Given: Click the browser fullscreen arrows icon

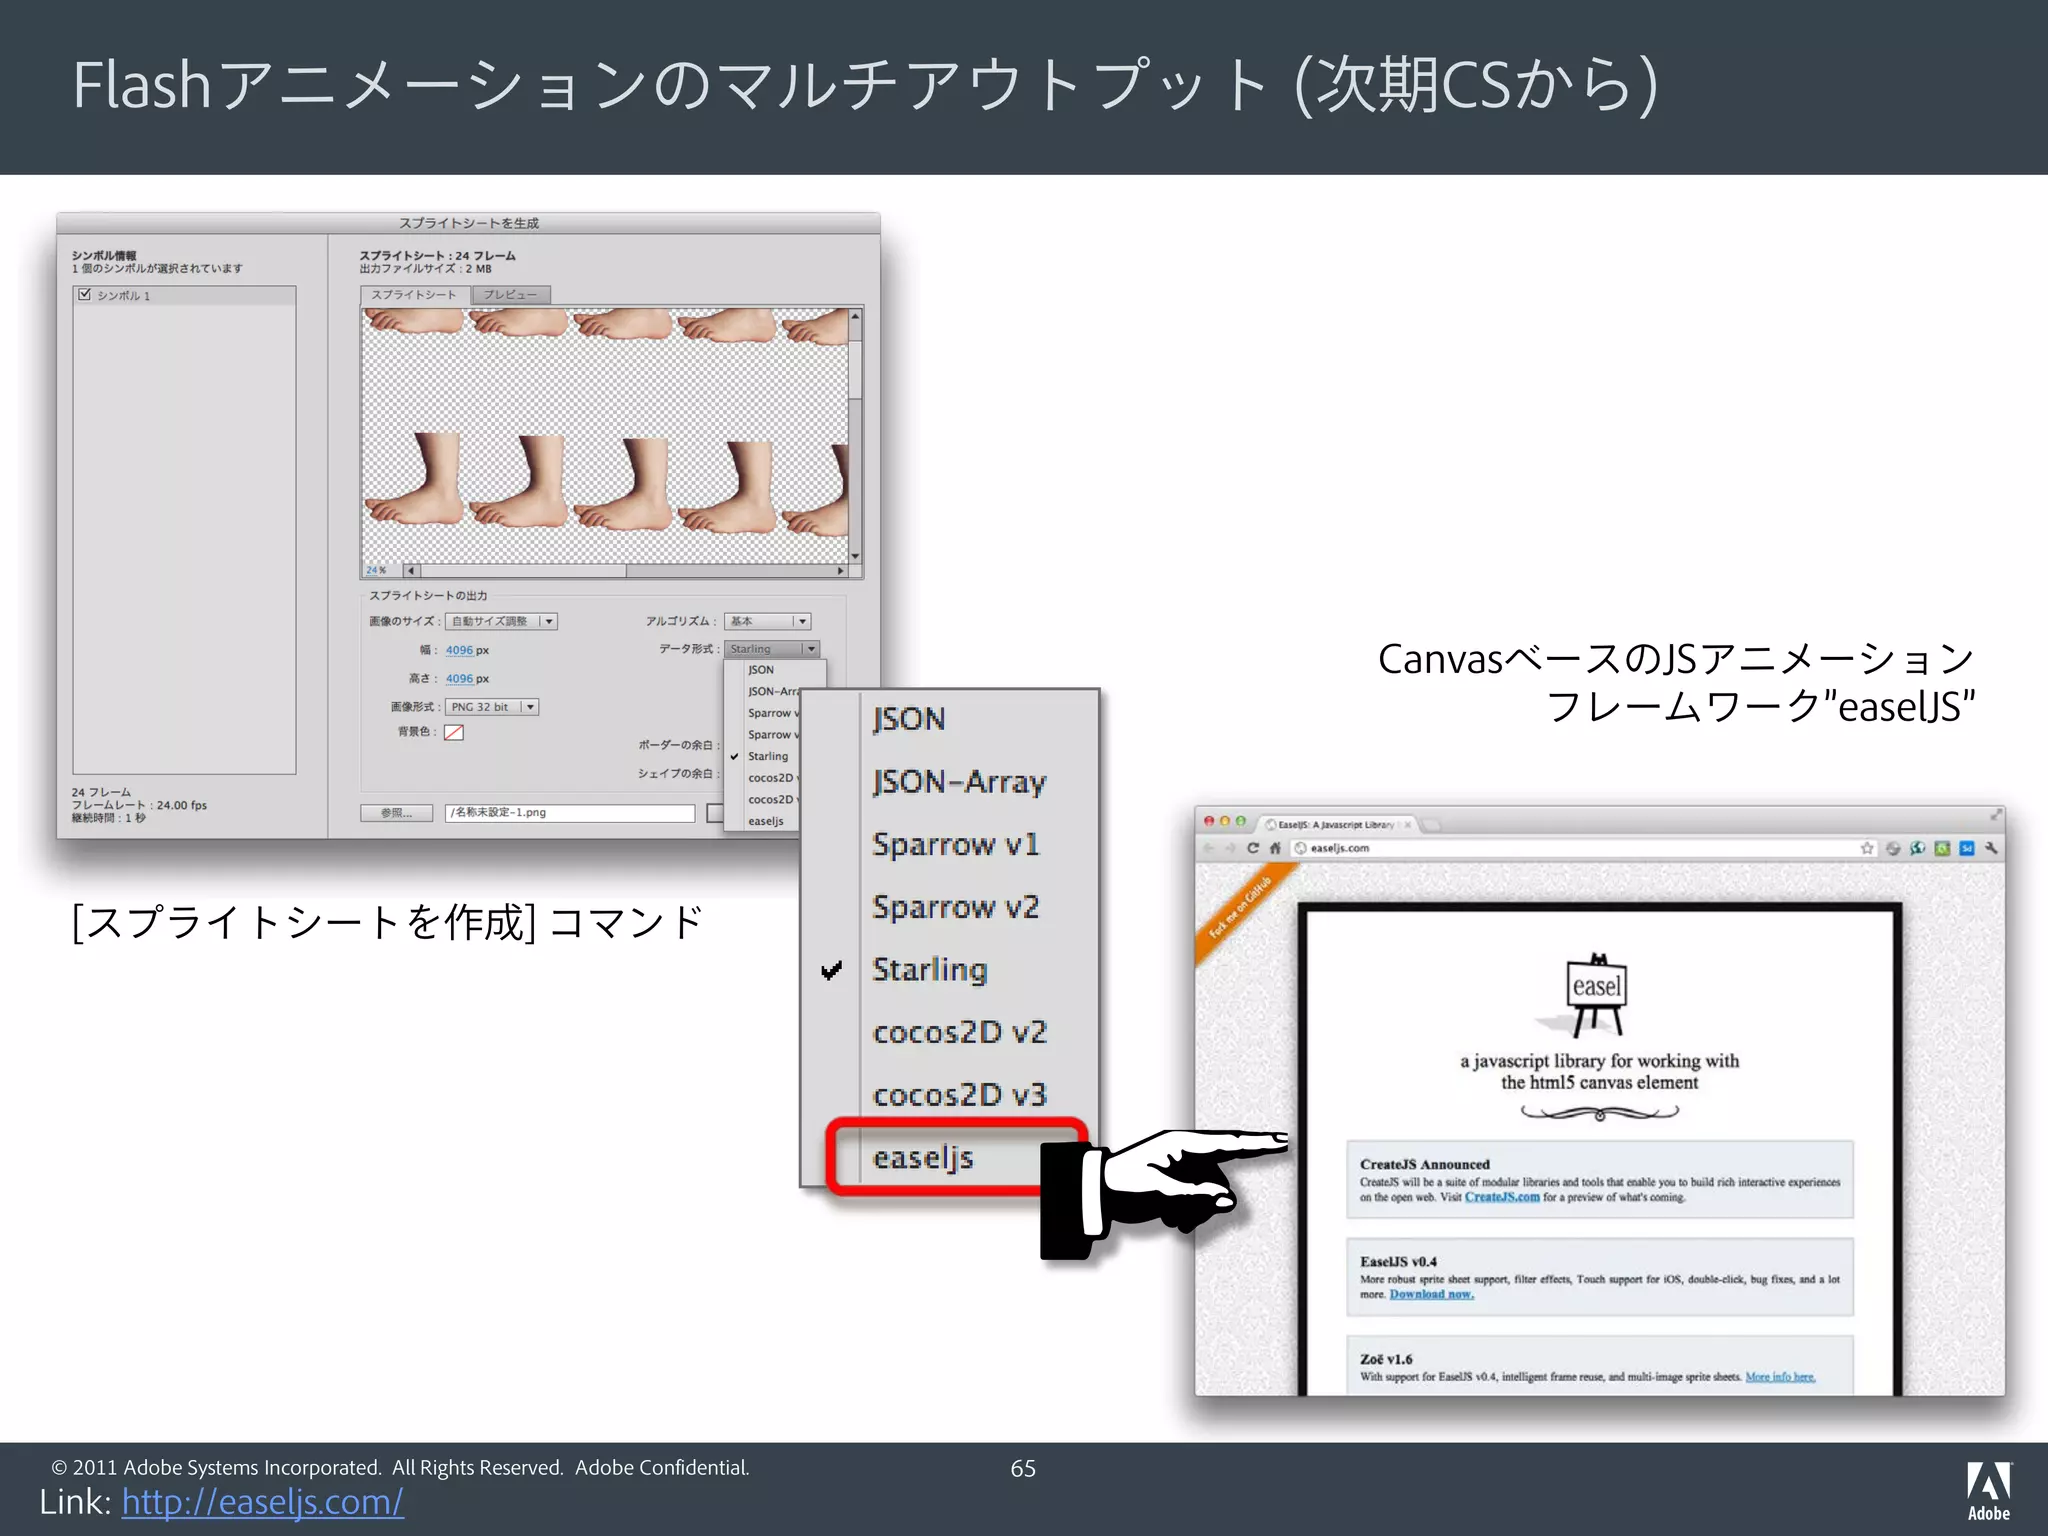Looking at the screenshot, I should point(1996,816).
